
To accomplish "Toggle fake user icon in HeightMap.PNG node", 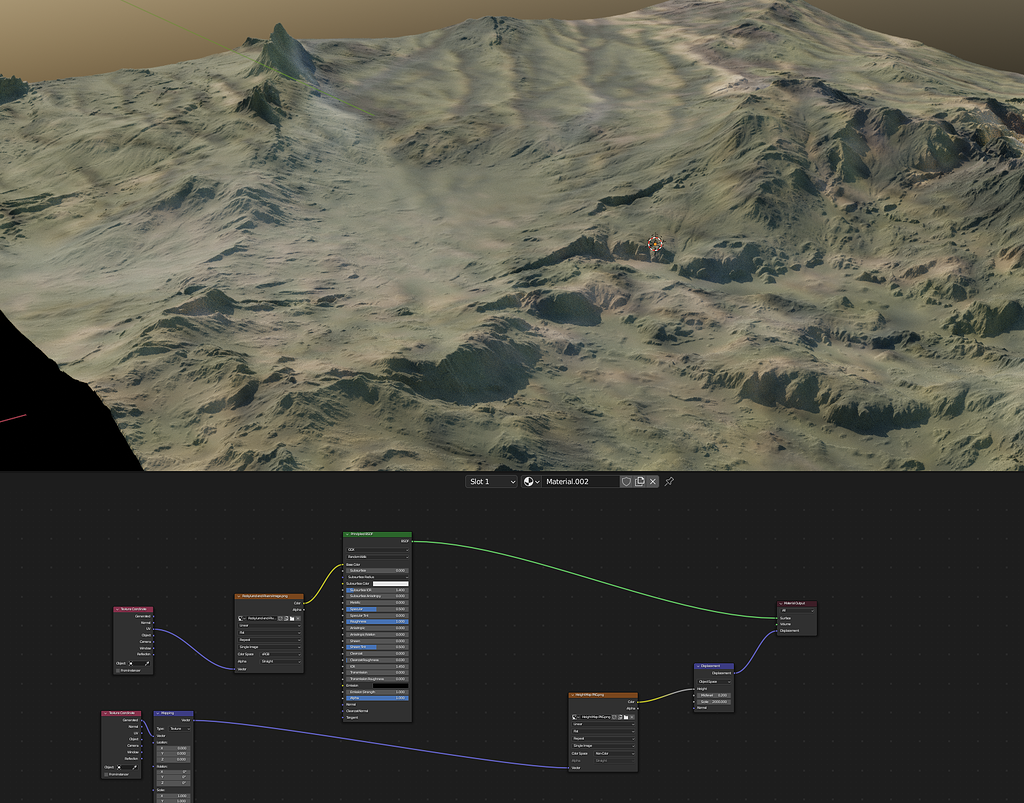I will pyautogui.click(x=614, y=717).
